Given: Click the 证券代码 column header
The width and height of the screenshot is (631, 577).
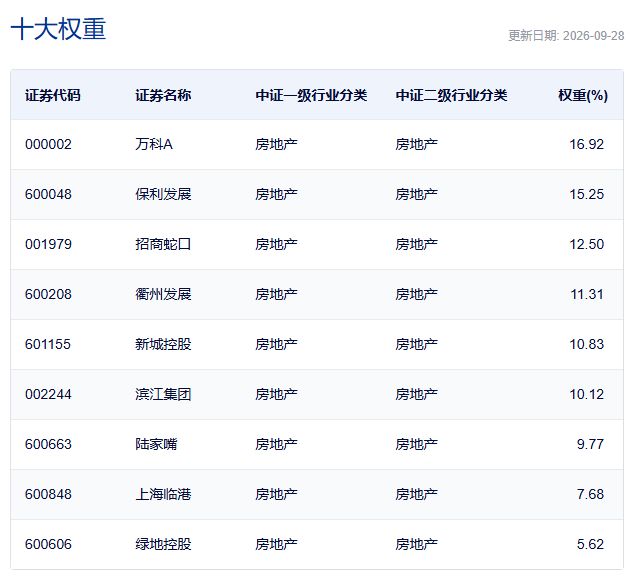Looking at the screenshot, I should coord(53,95).
